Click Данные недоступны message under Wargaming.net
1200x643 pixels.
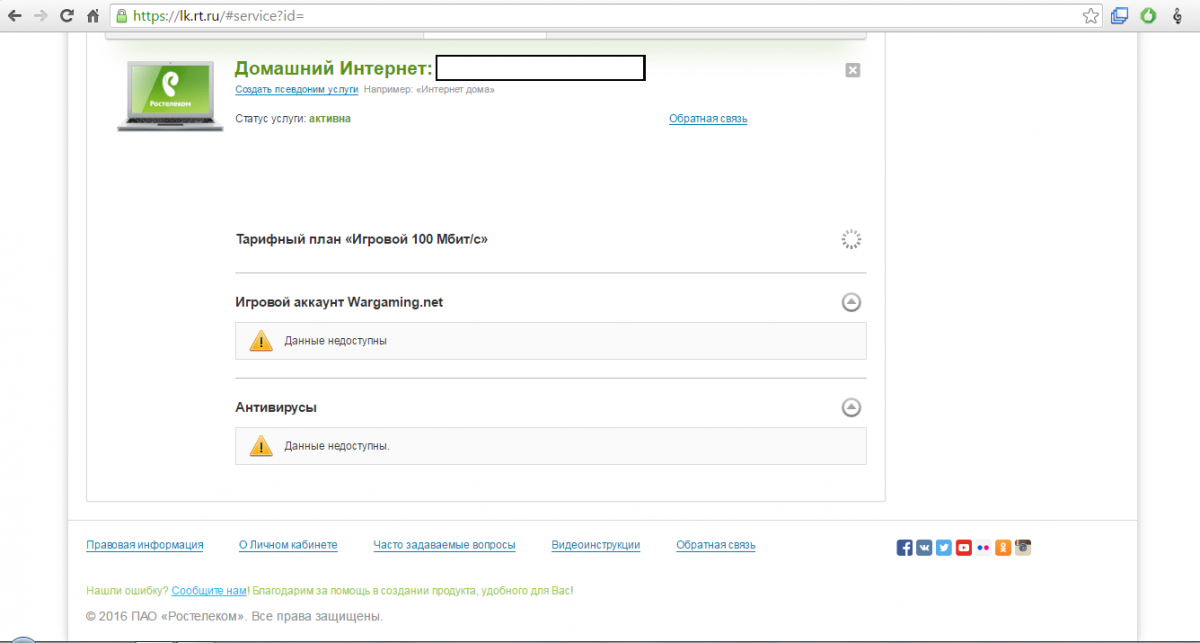(335, 341)
